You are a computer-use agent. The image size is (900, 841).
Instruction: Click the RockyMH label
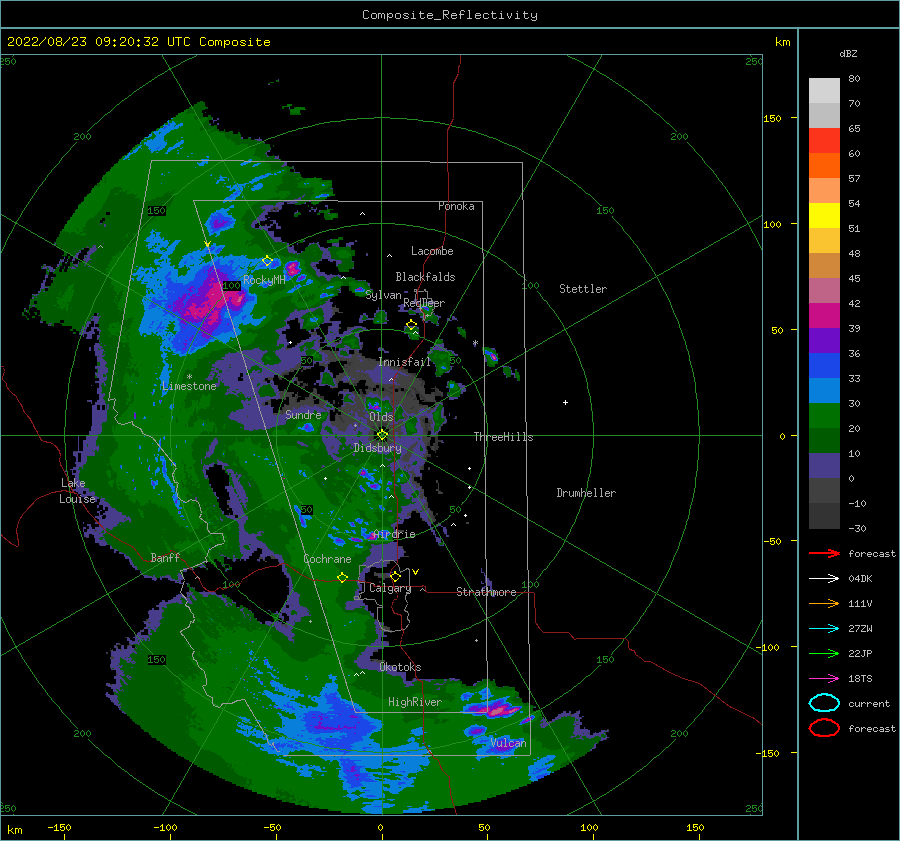point(264,280)
